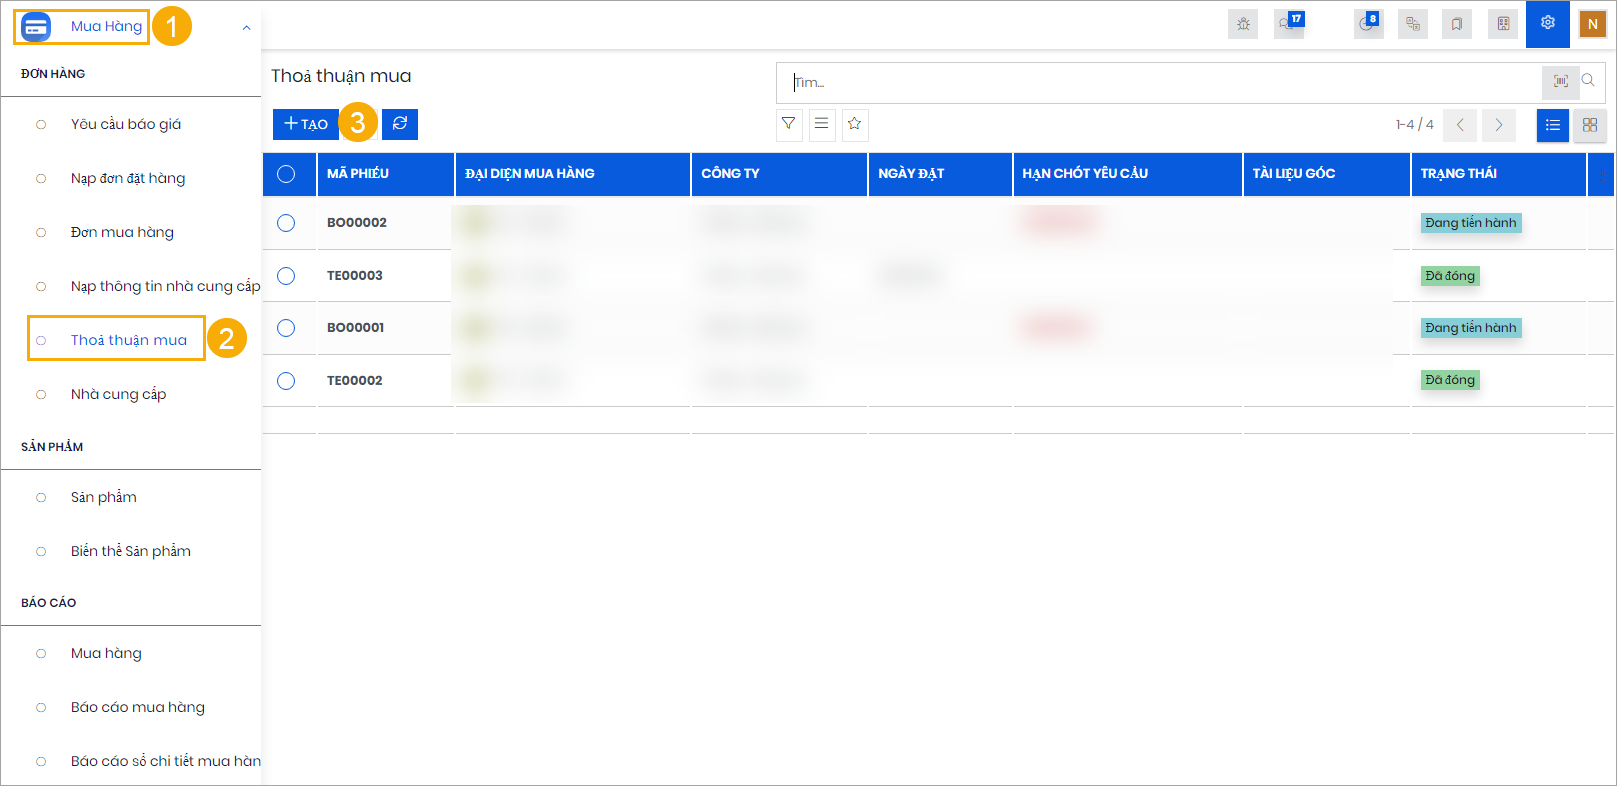Screen dimensions: 1617x786
Task: Switch to kanban grid view
Action: point(1590,125)
